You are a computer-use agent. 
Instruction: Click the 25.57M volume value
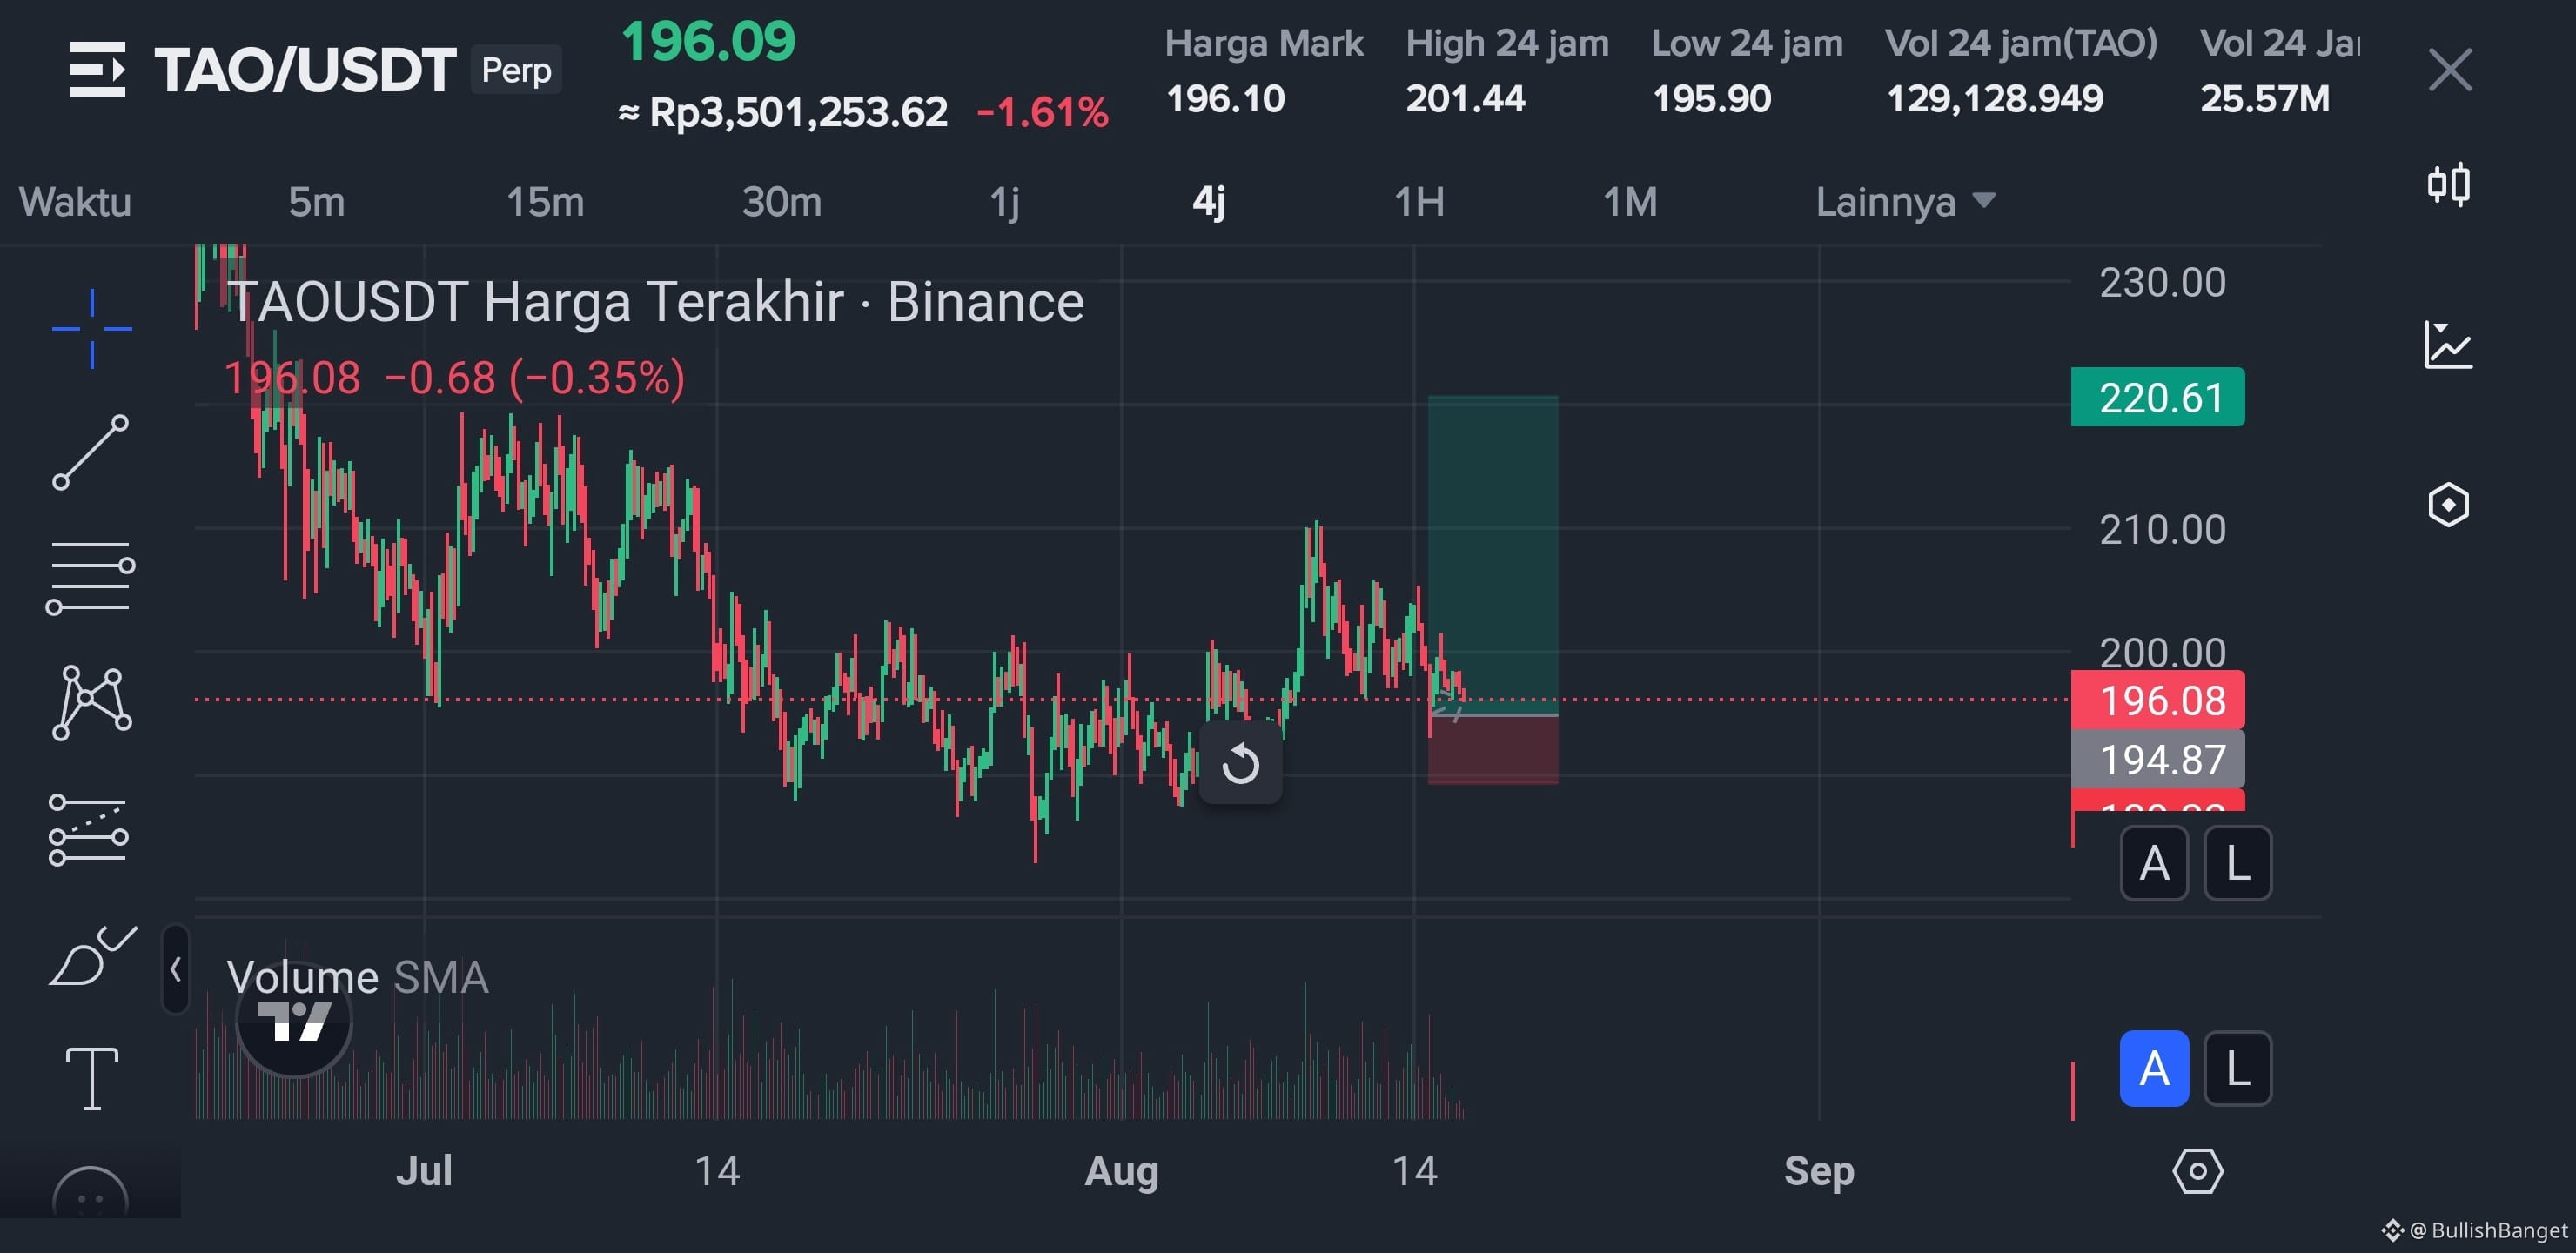(x=2264, y=98)
